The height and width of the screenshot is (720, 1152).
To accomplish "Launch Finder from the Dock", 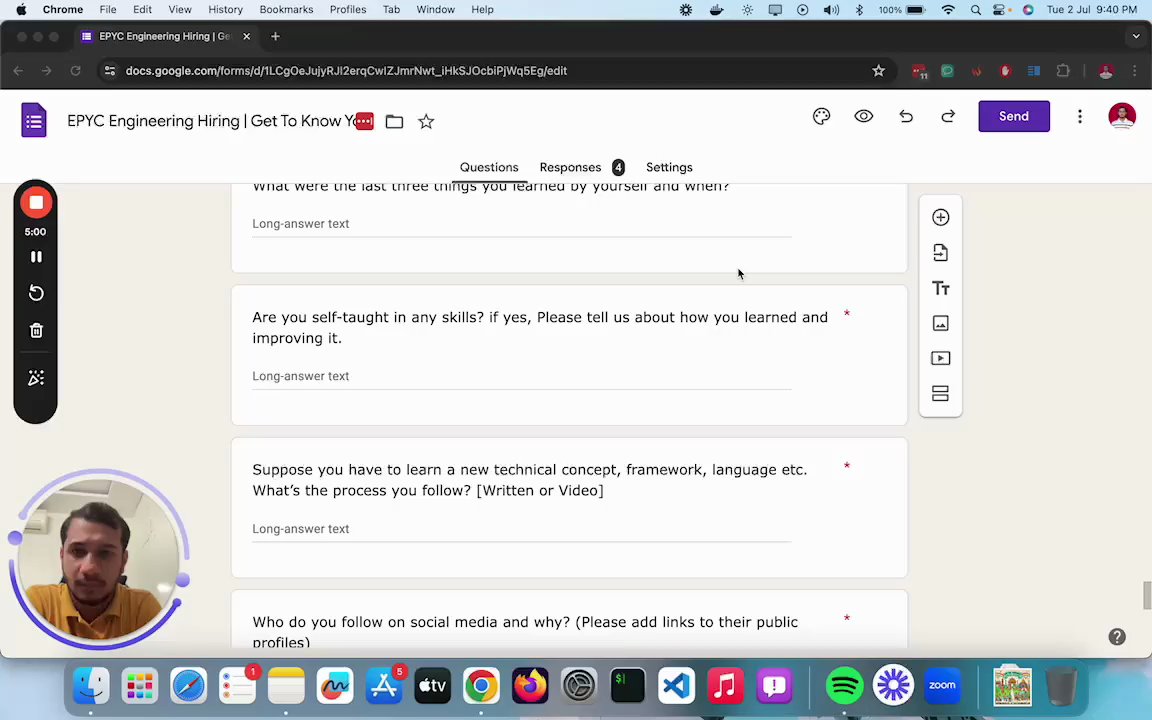I will tap(91, 686).
